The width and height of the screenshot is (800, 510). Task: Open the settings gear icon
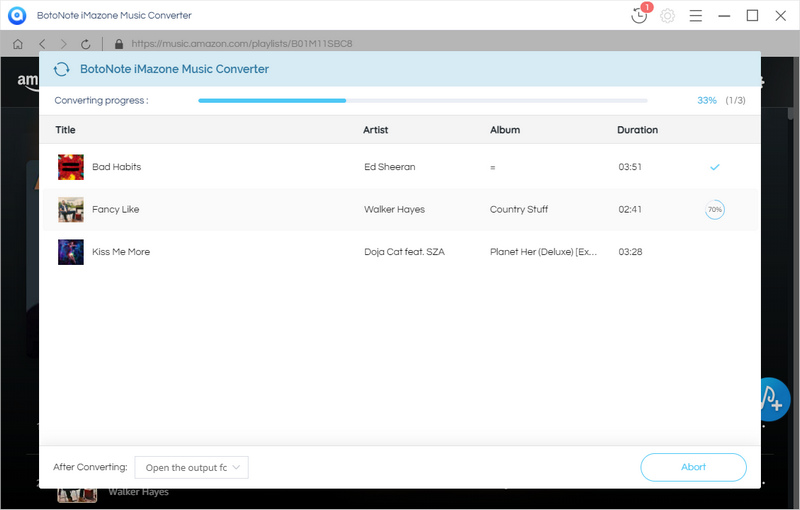pyautogui.click(x=667, y=16)
